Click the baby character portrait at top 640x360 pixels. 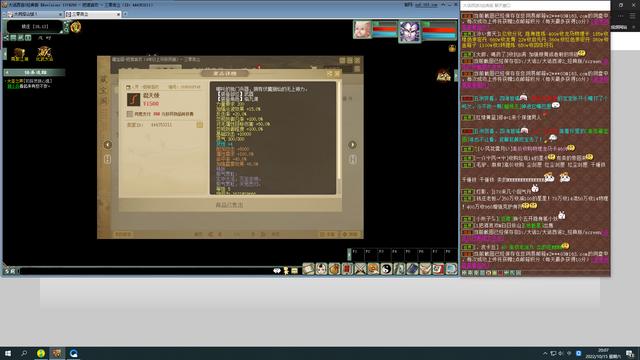tap(362, 30)
